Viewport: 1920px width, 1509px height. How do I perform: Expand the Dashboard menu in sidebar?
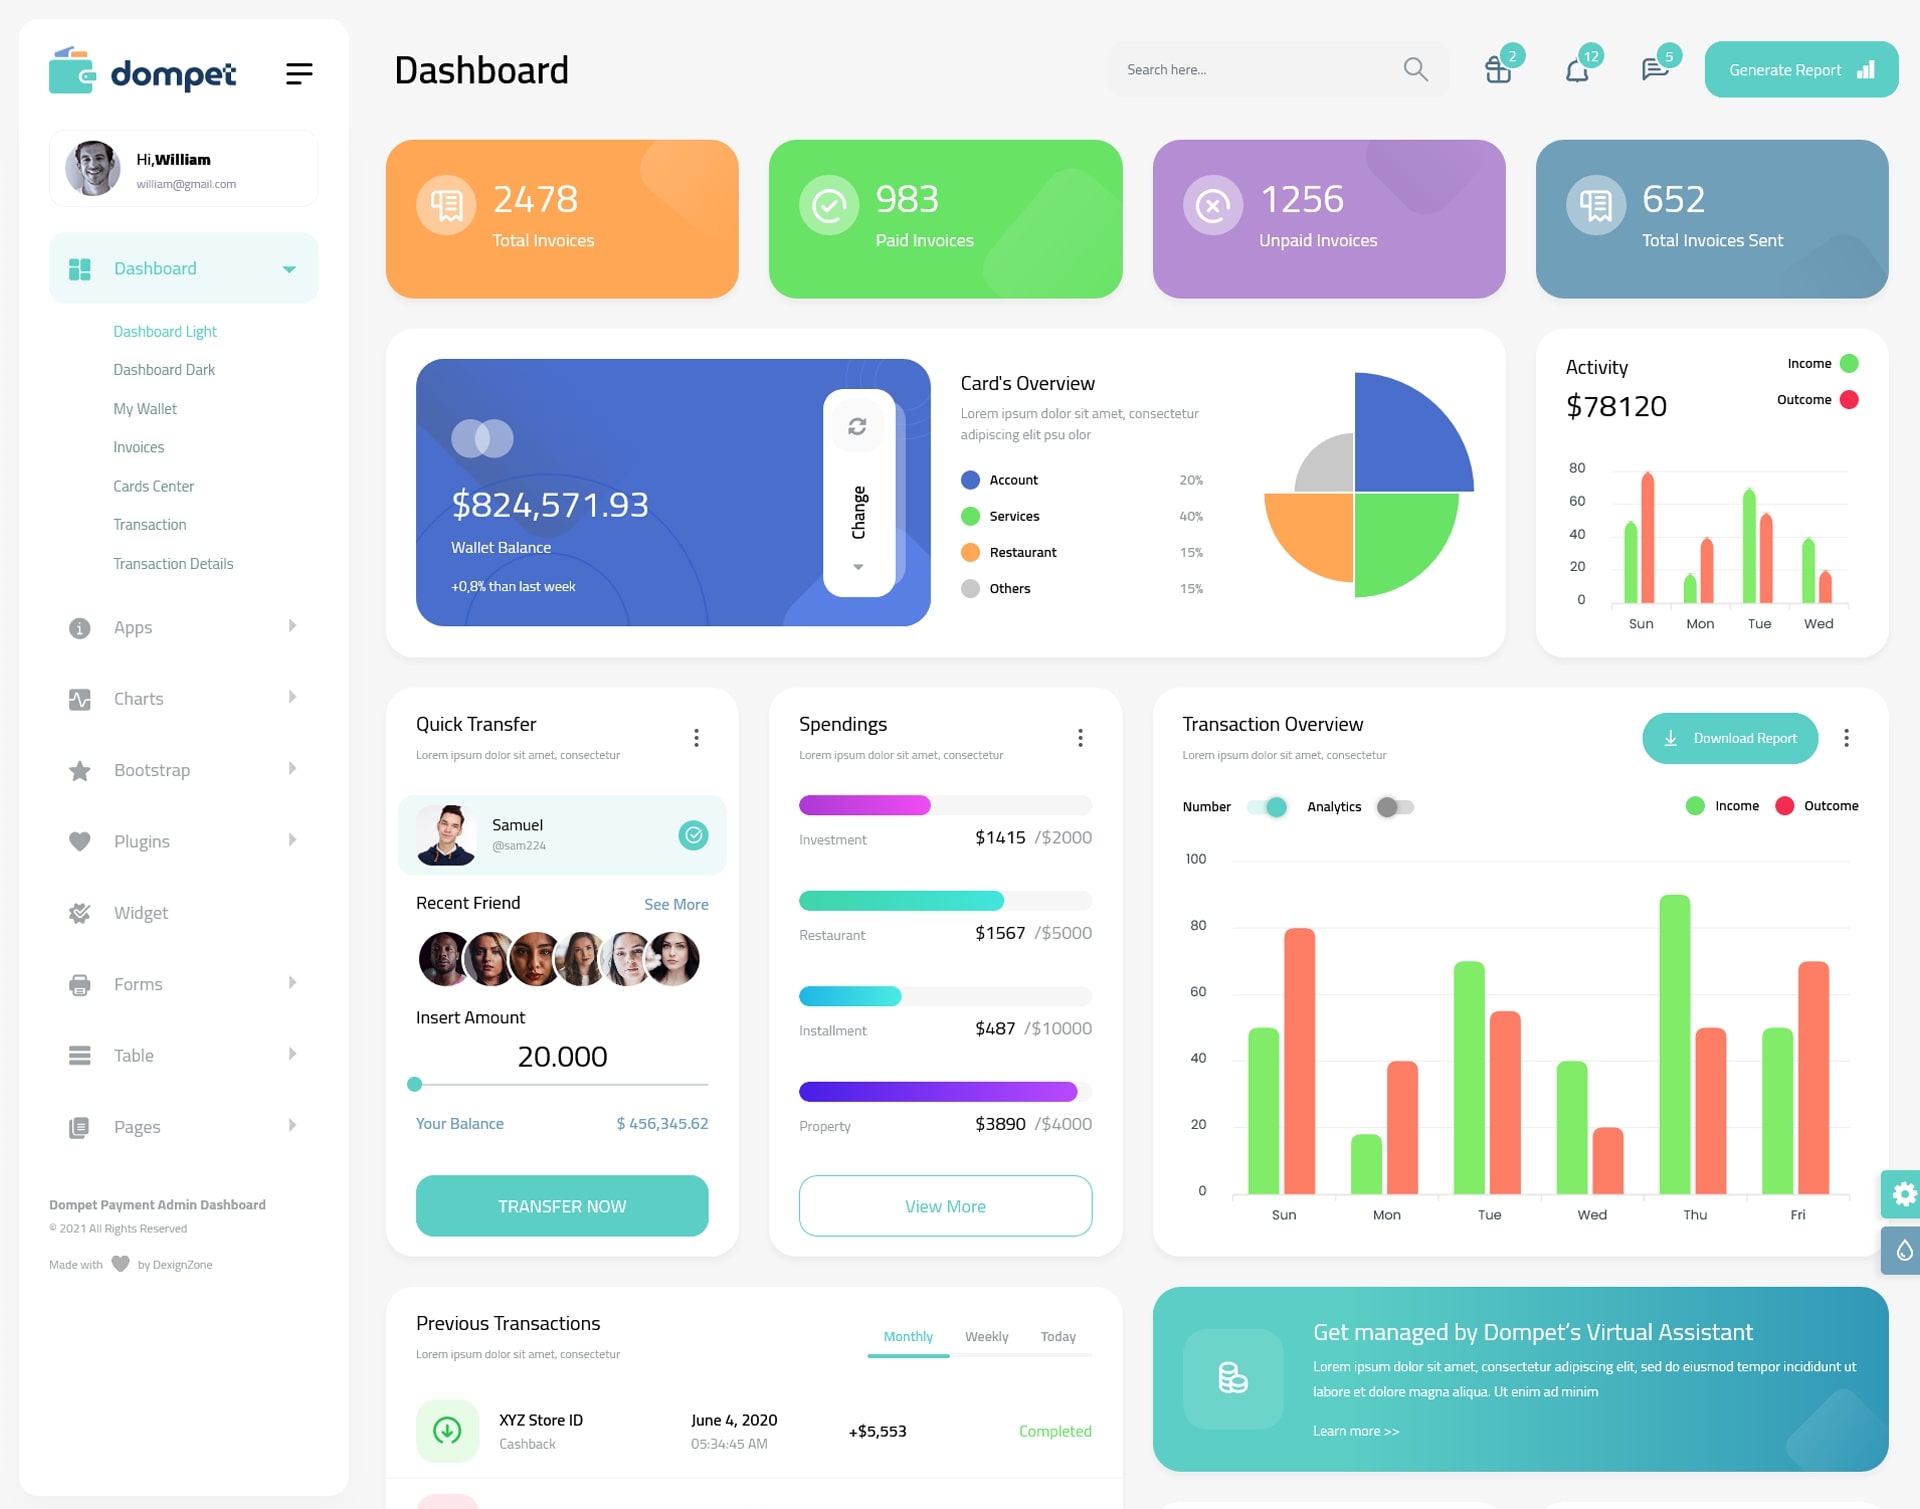285,268
